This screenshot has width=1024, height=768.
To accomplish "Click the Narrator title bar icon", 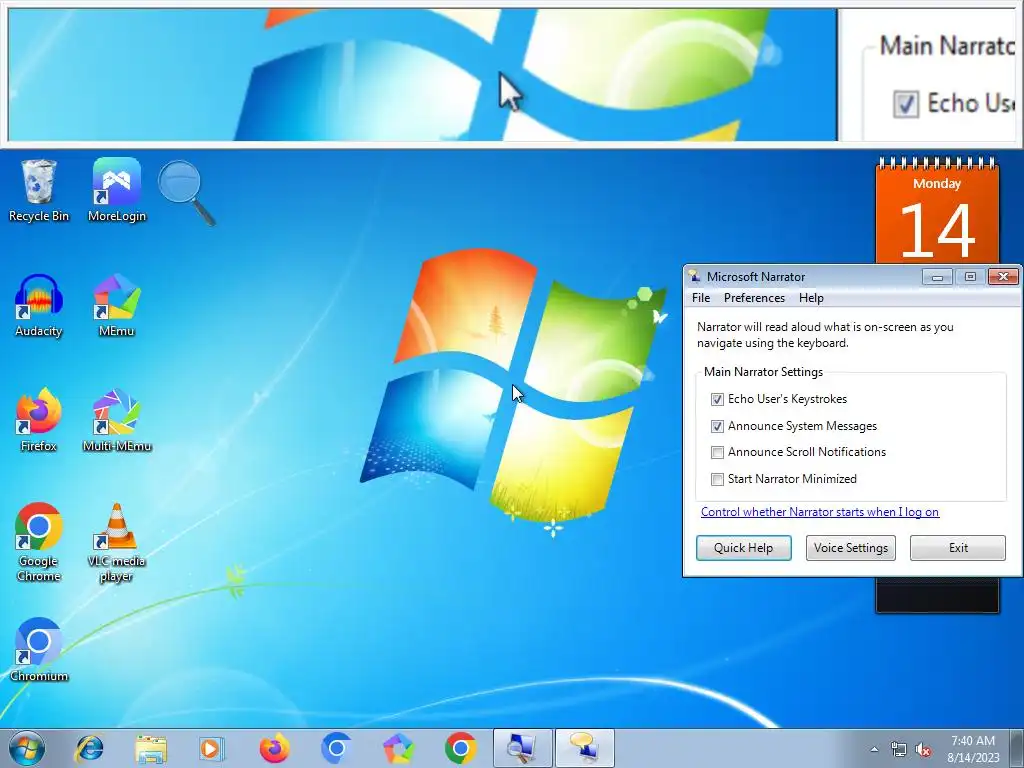I will click(x=694, y=276).
